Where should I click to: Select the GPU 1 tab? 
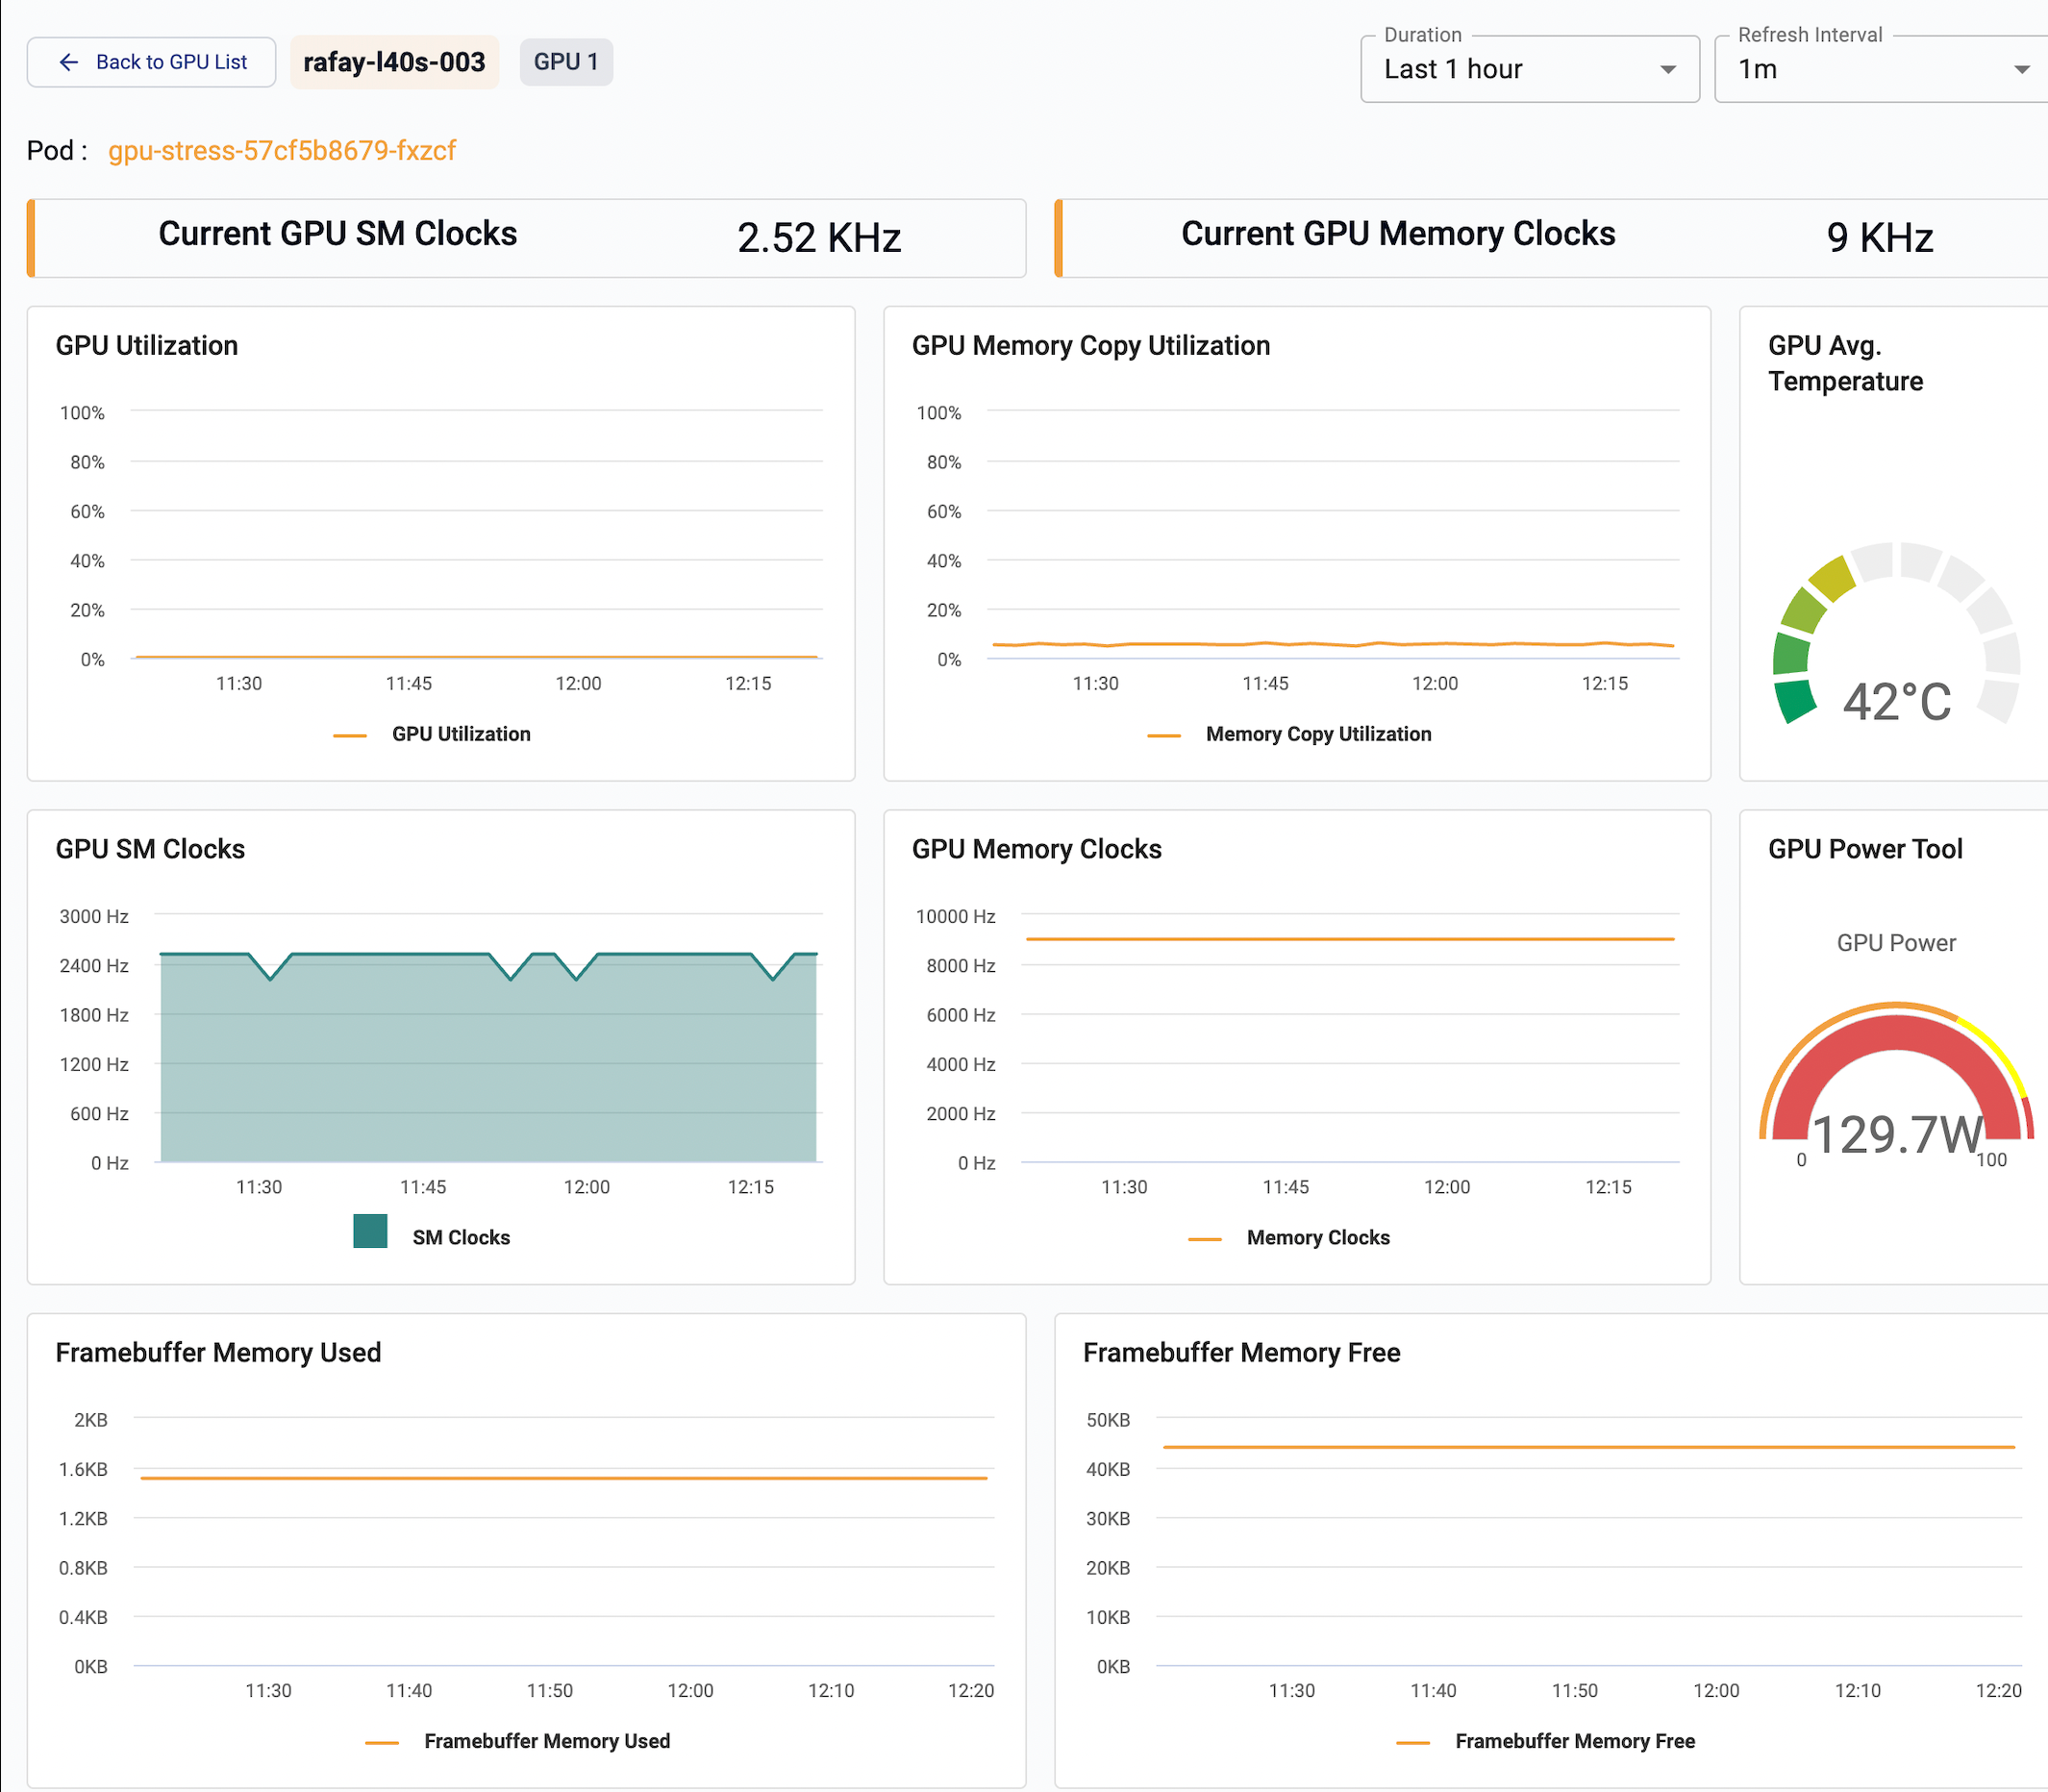click(566, 61)
